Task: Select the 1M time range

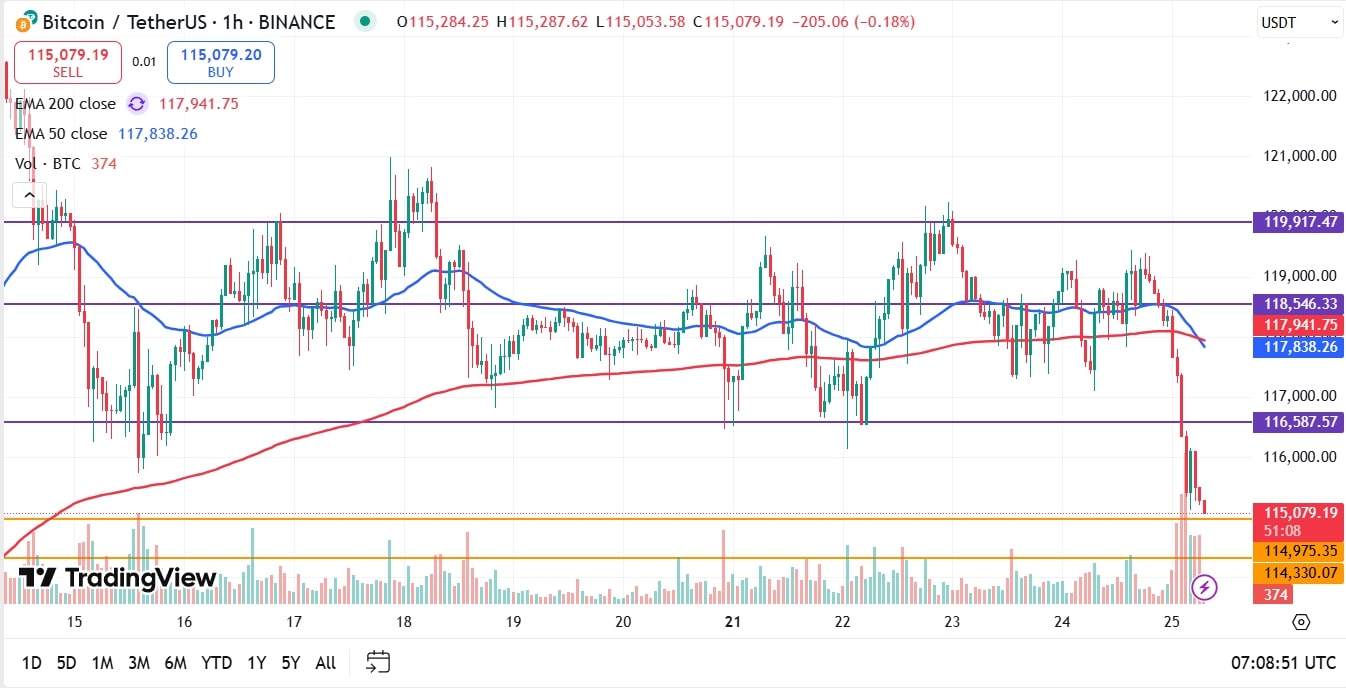Action: coord(102,662)
